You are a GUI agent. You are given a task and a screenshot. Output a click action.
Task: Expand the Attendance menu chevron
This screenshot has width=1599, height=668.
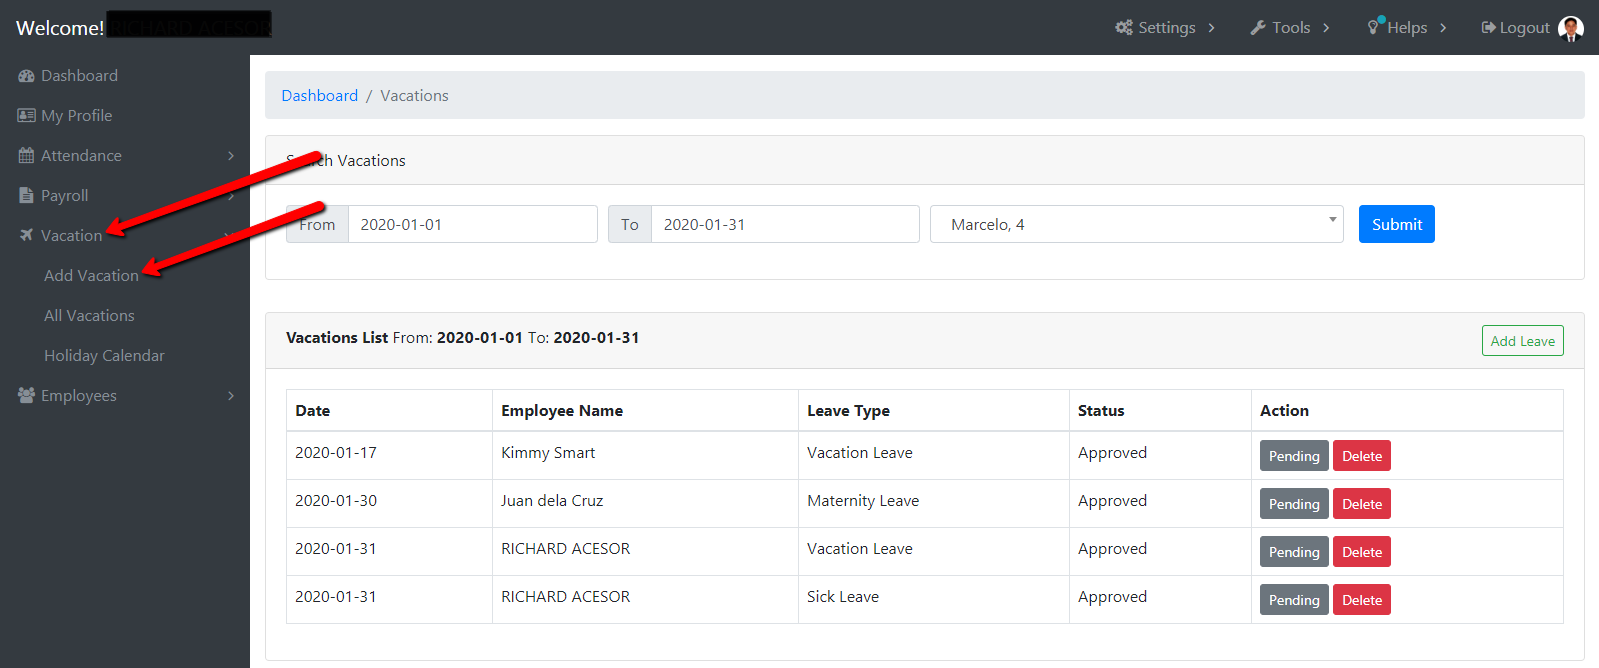tap(231, 156)
